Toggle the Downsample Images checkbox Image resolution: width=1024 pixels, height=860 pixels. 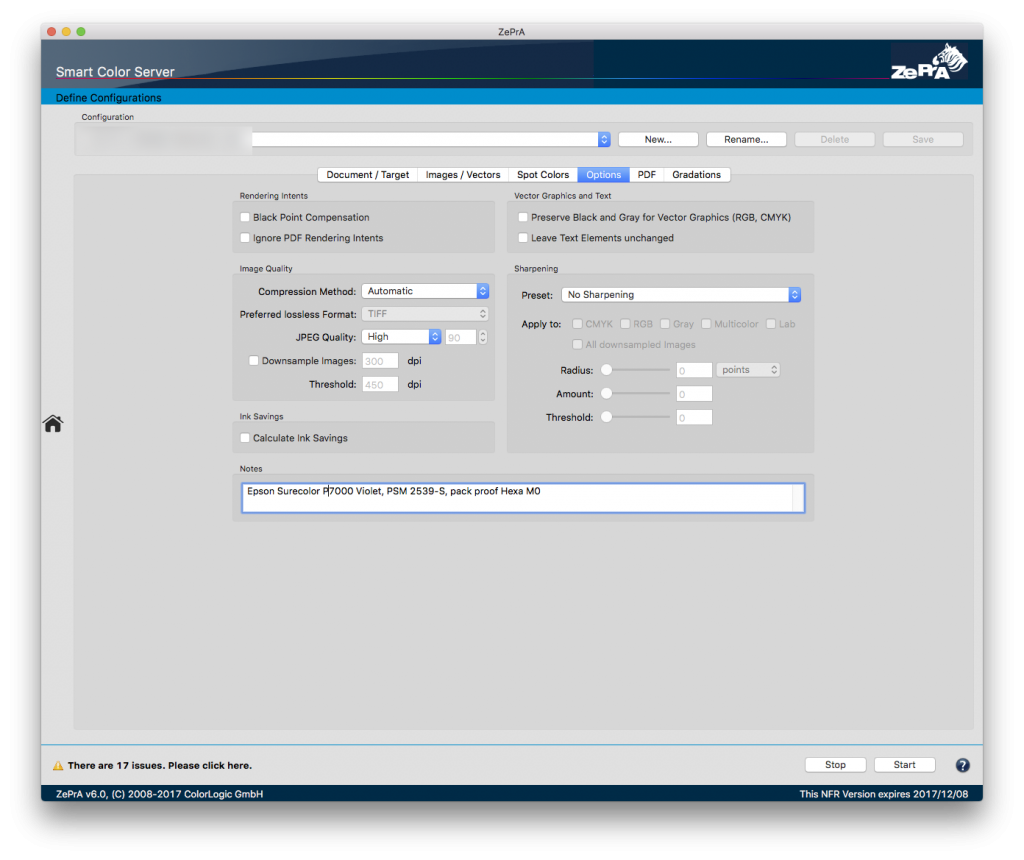253,360
